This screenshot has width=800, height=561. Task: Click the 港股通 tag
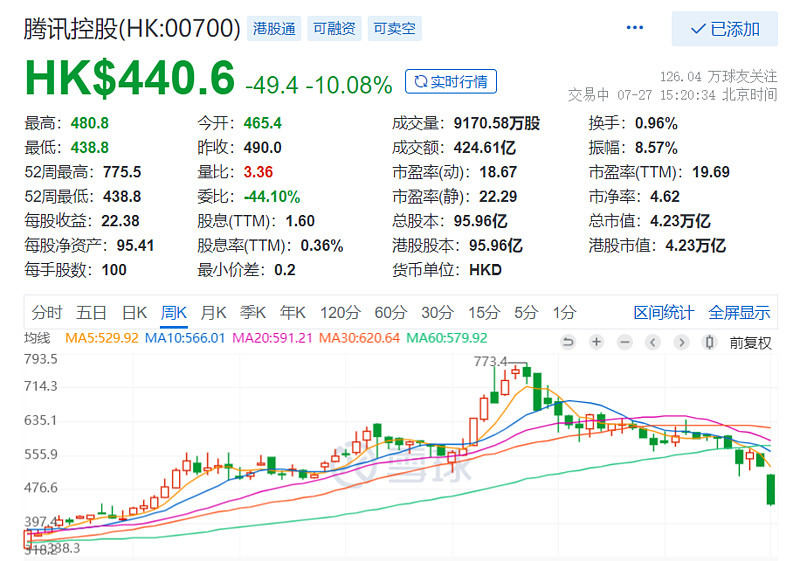pos(274,29)
